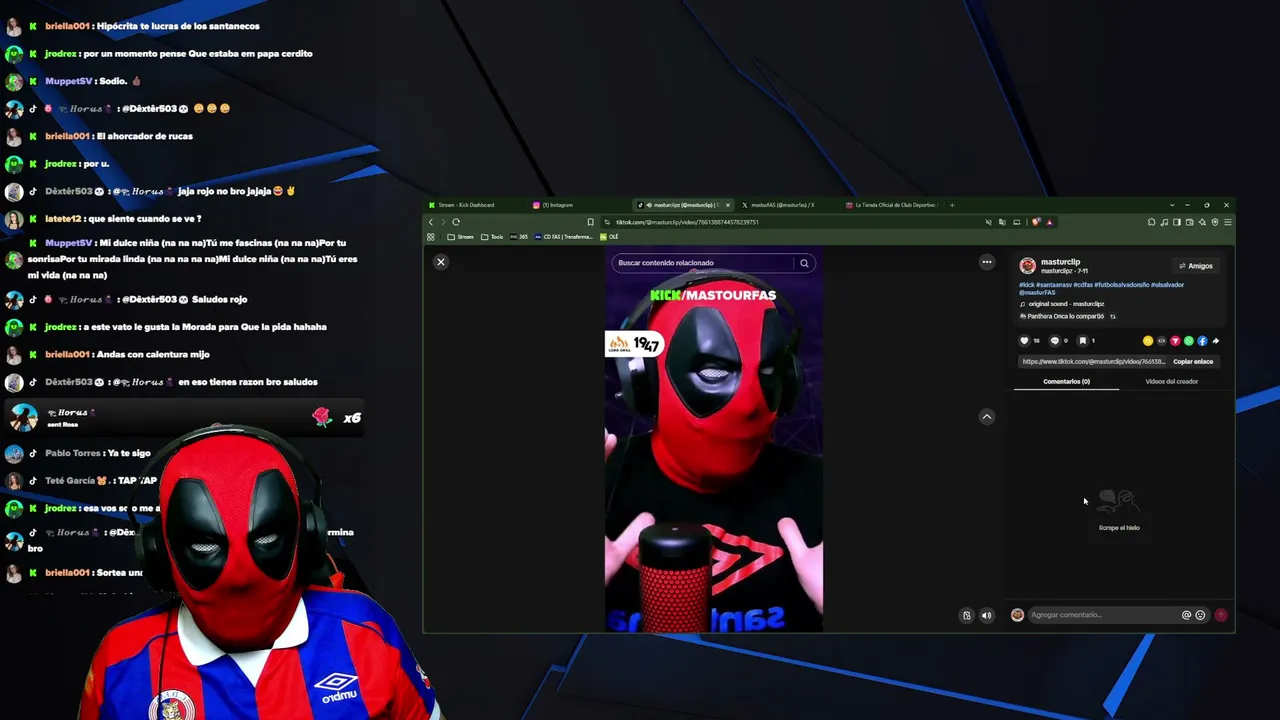Click the browser back arrow

coord(431,222)
